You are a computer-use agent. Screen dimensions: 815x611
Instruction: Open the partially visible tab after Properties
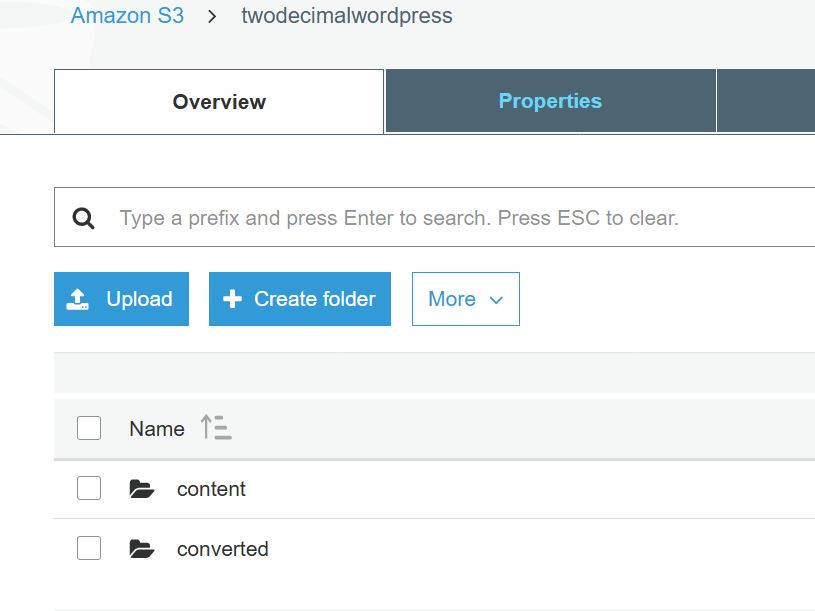click(766, 101)
